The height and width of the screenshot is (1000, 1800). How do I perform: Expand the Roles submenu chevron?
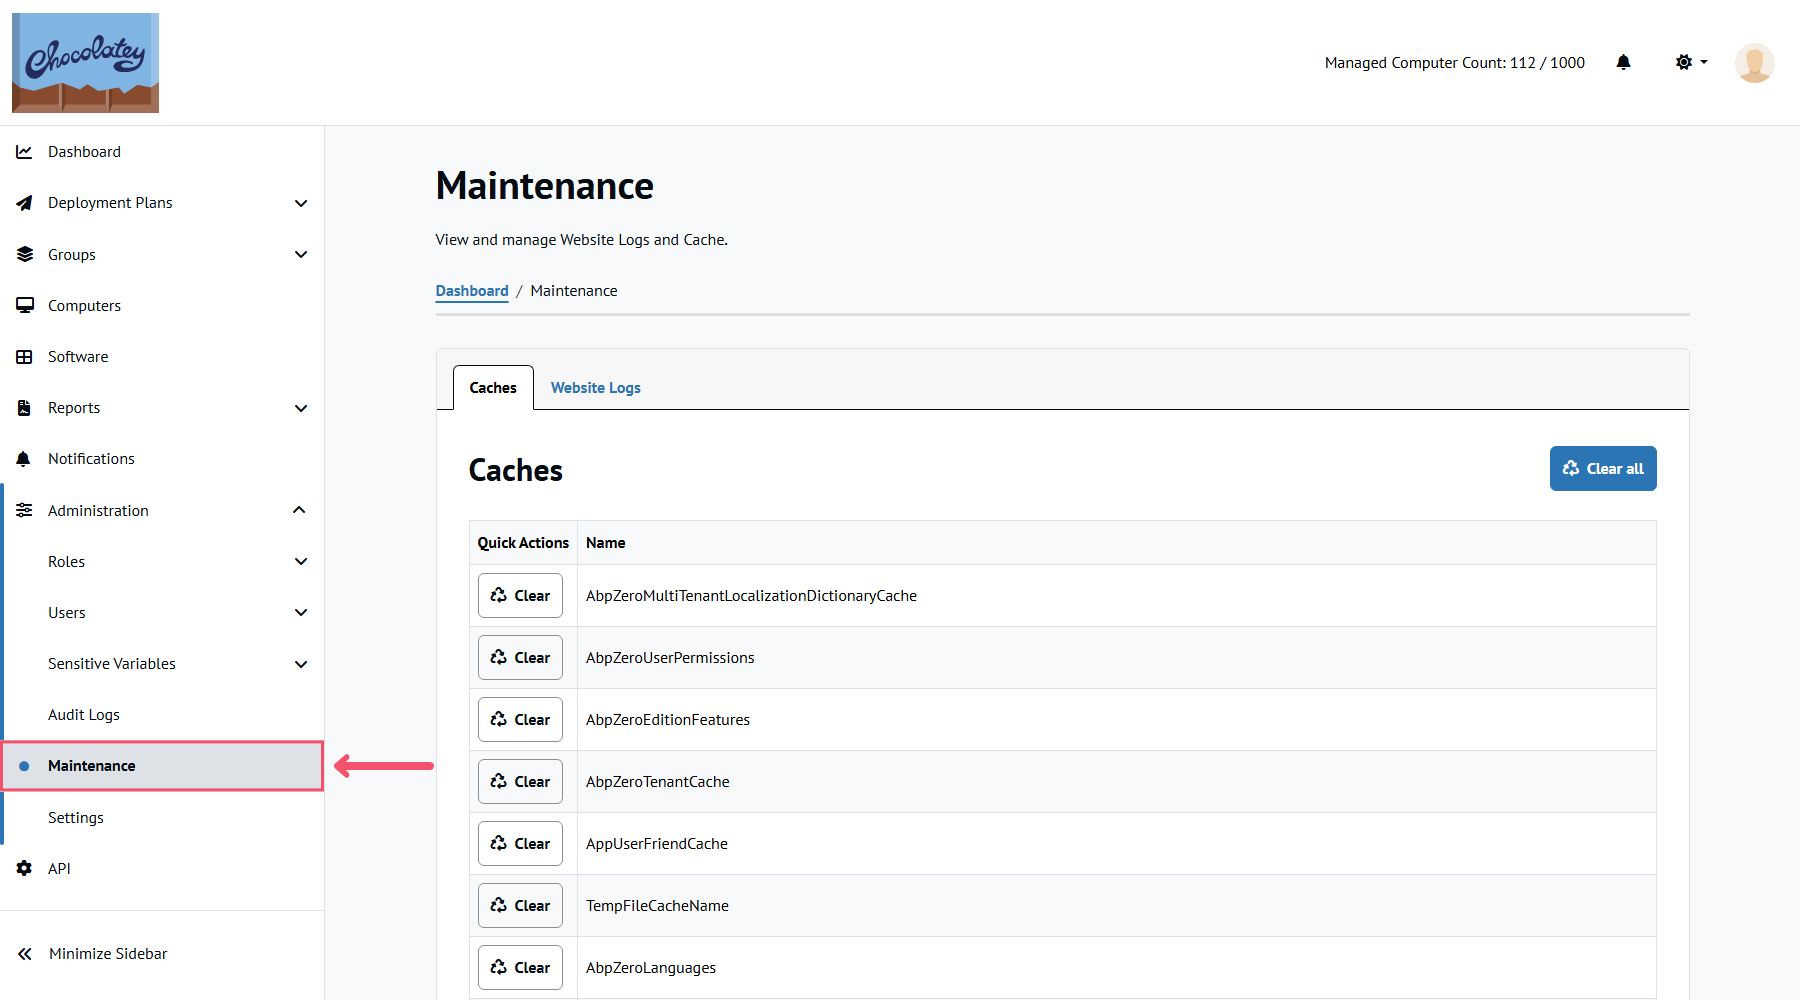301,561
